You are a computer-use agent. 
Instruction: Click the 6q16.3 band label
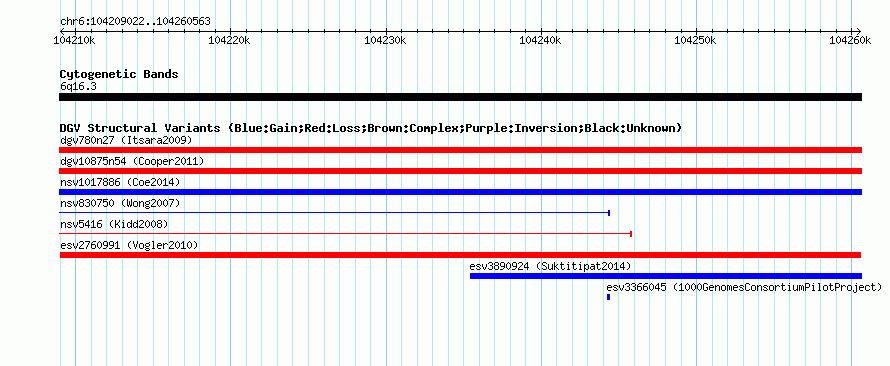78,86
